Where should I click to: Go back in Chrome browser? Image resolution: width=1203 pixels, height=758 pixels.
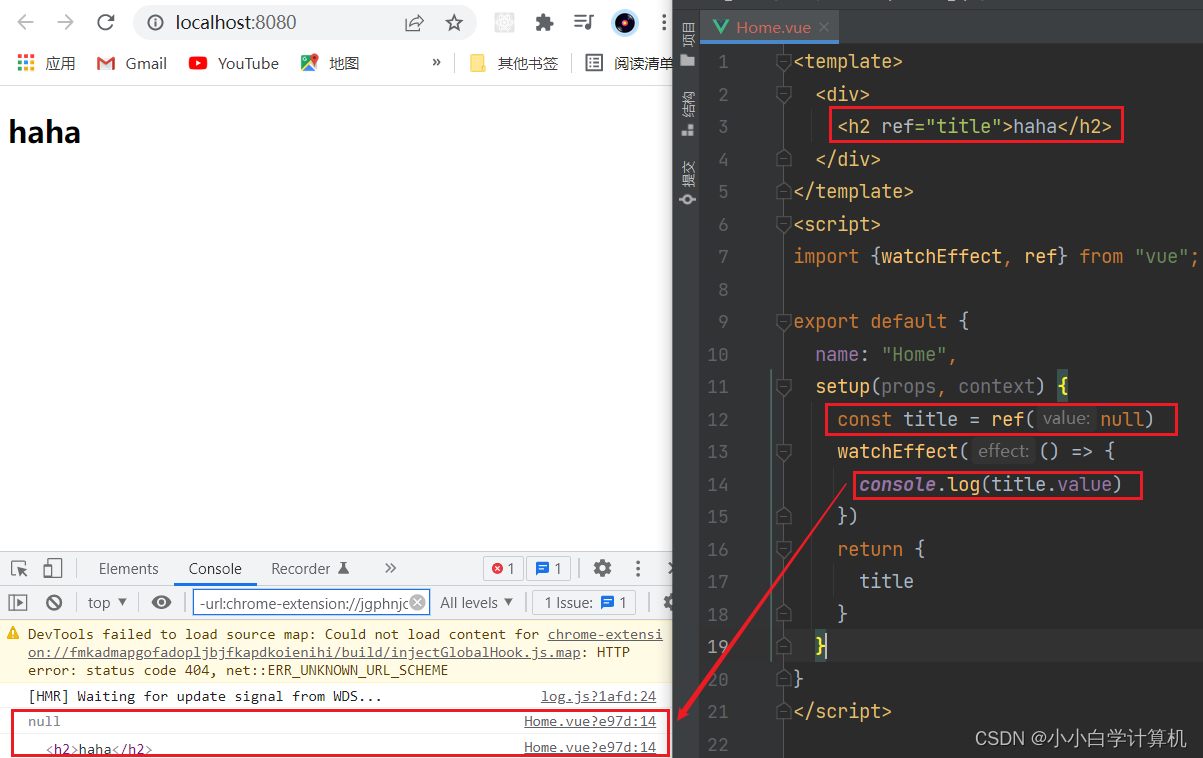tap(26, 22)
